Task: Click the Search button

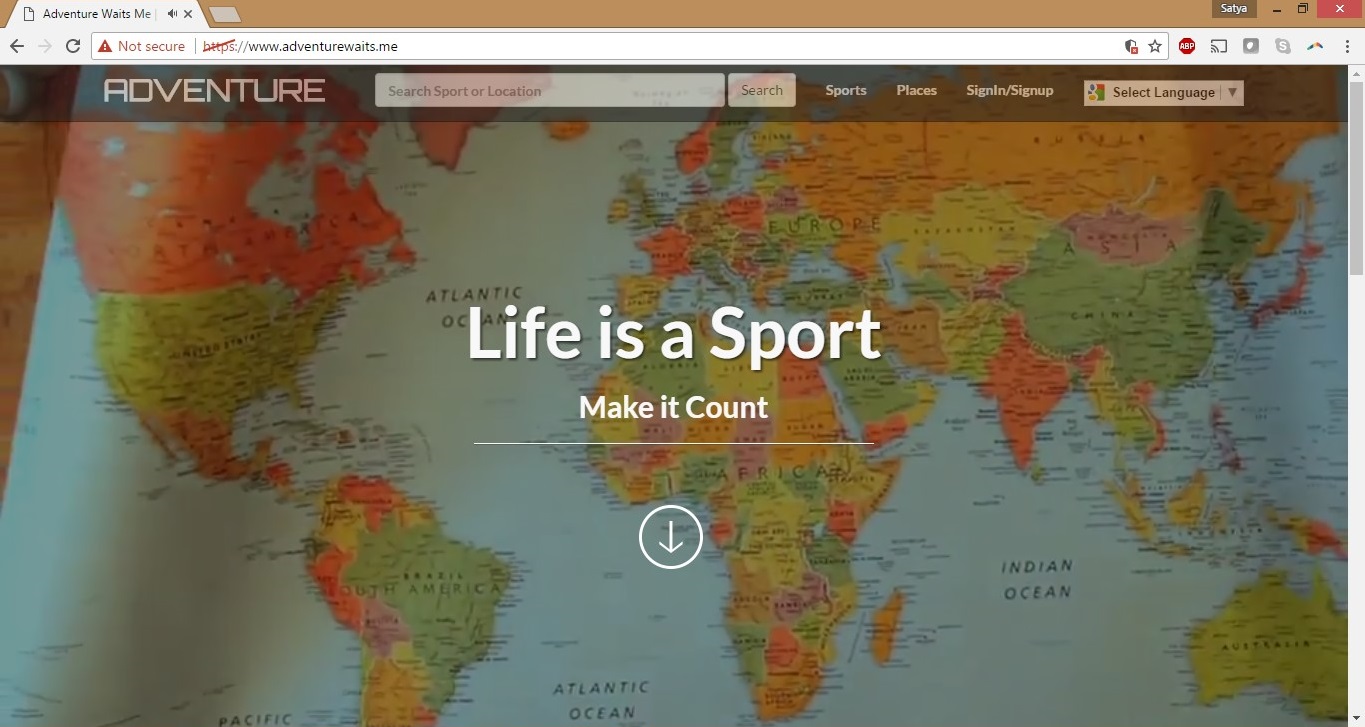Action: [762, 90]
